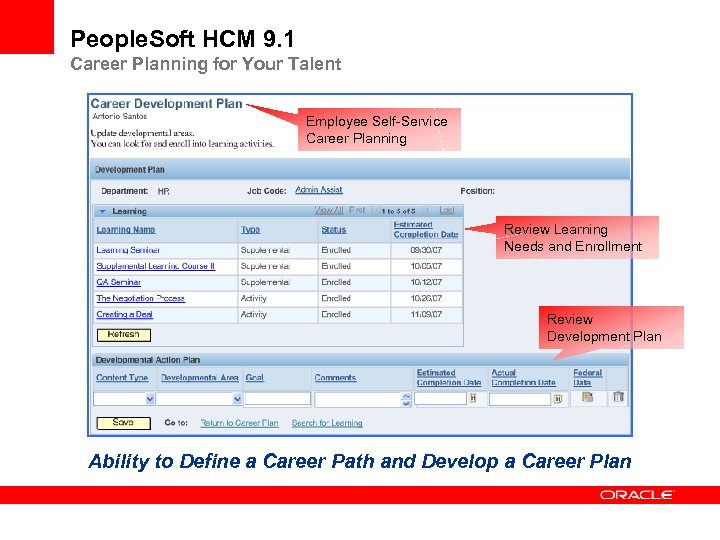This screenshot has width=720, height=540.
Task: Select the 11/09/07 completion date cell
Action: 426,315
